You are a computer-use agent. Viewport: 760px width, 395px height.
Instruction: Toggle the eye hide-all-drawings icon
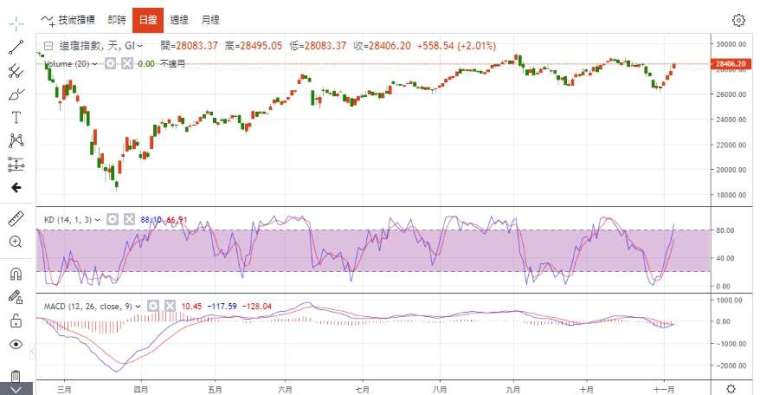click(16, 344)
